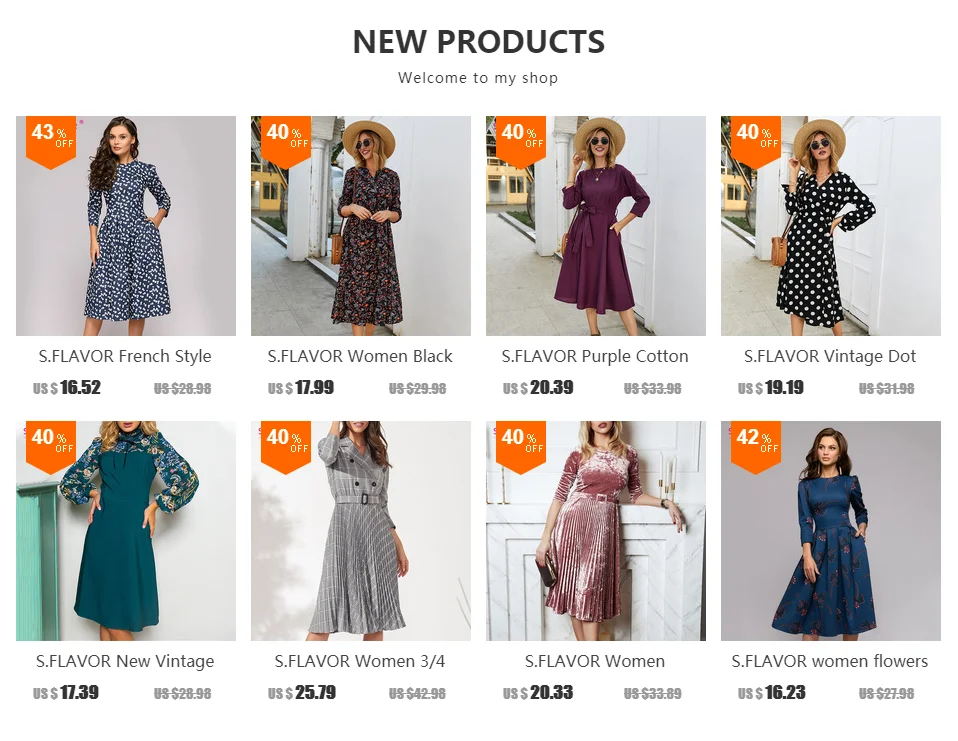This screenshot has height=741, width=958.
Task: Open the Vintage Dot polka dress image
Action: (x=831, y=225)
